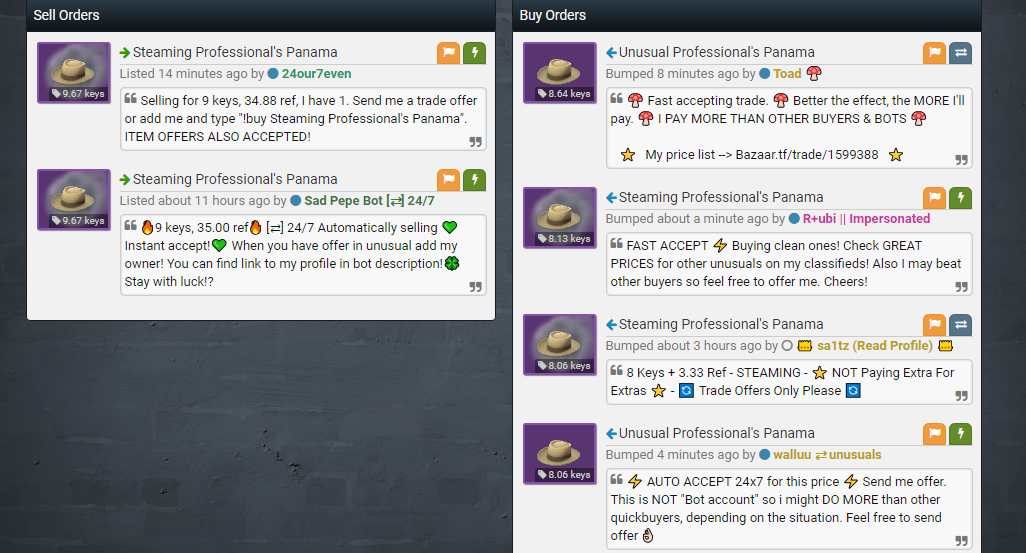Click "Listed 14 minutes ago by" text

point(192,74)
